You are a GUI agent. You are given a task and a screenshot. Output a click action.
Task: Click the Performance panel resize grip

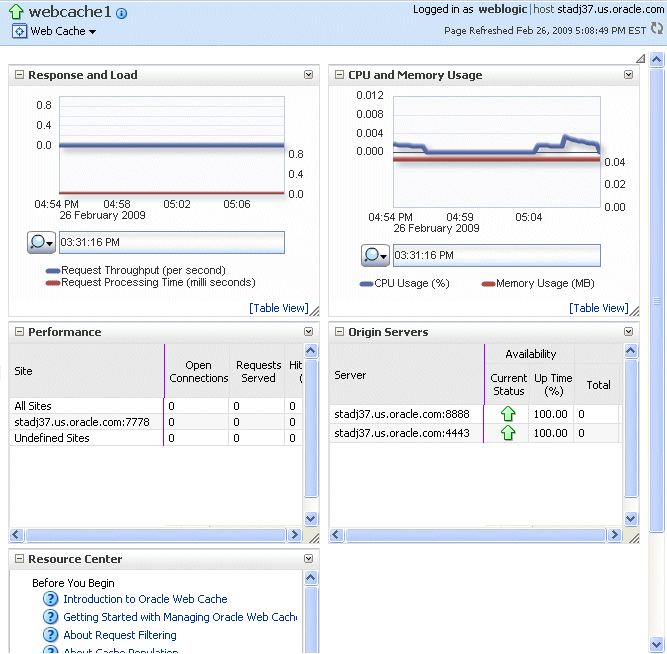point(314,538)
